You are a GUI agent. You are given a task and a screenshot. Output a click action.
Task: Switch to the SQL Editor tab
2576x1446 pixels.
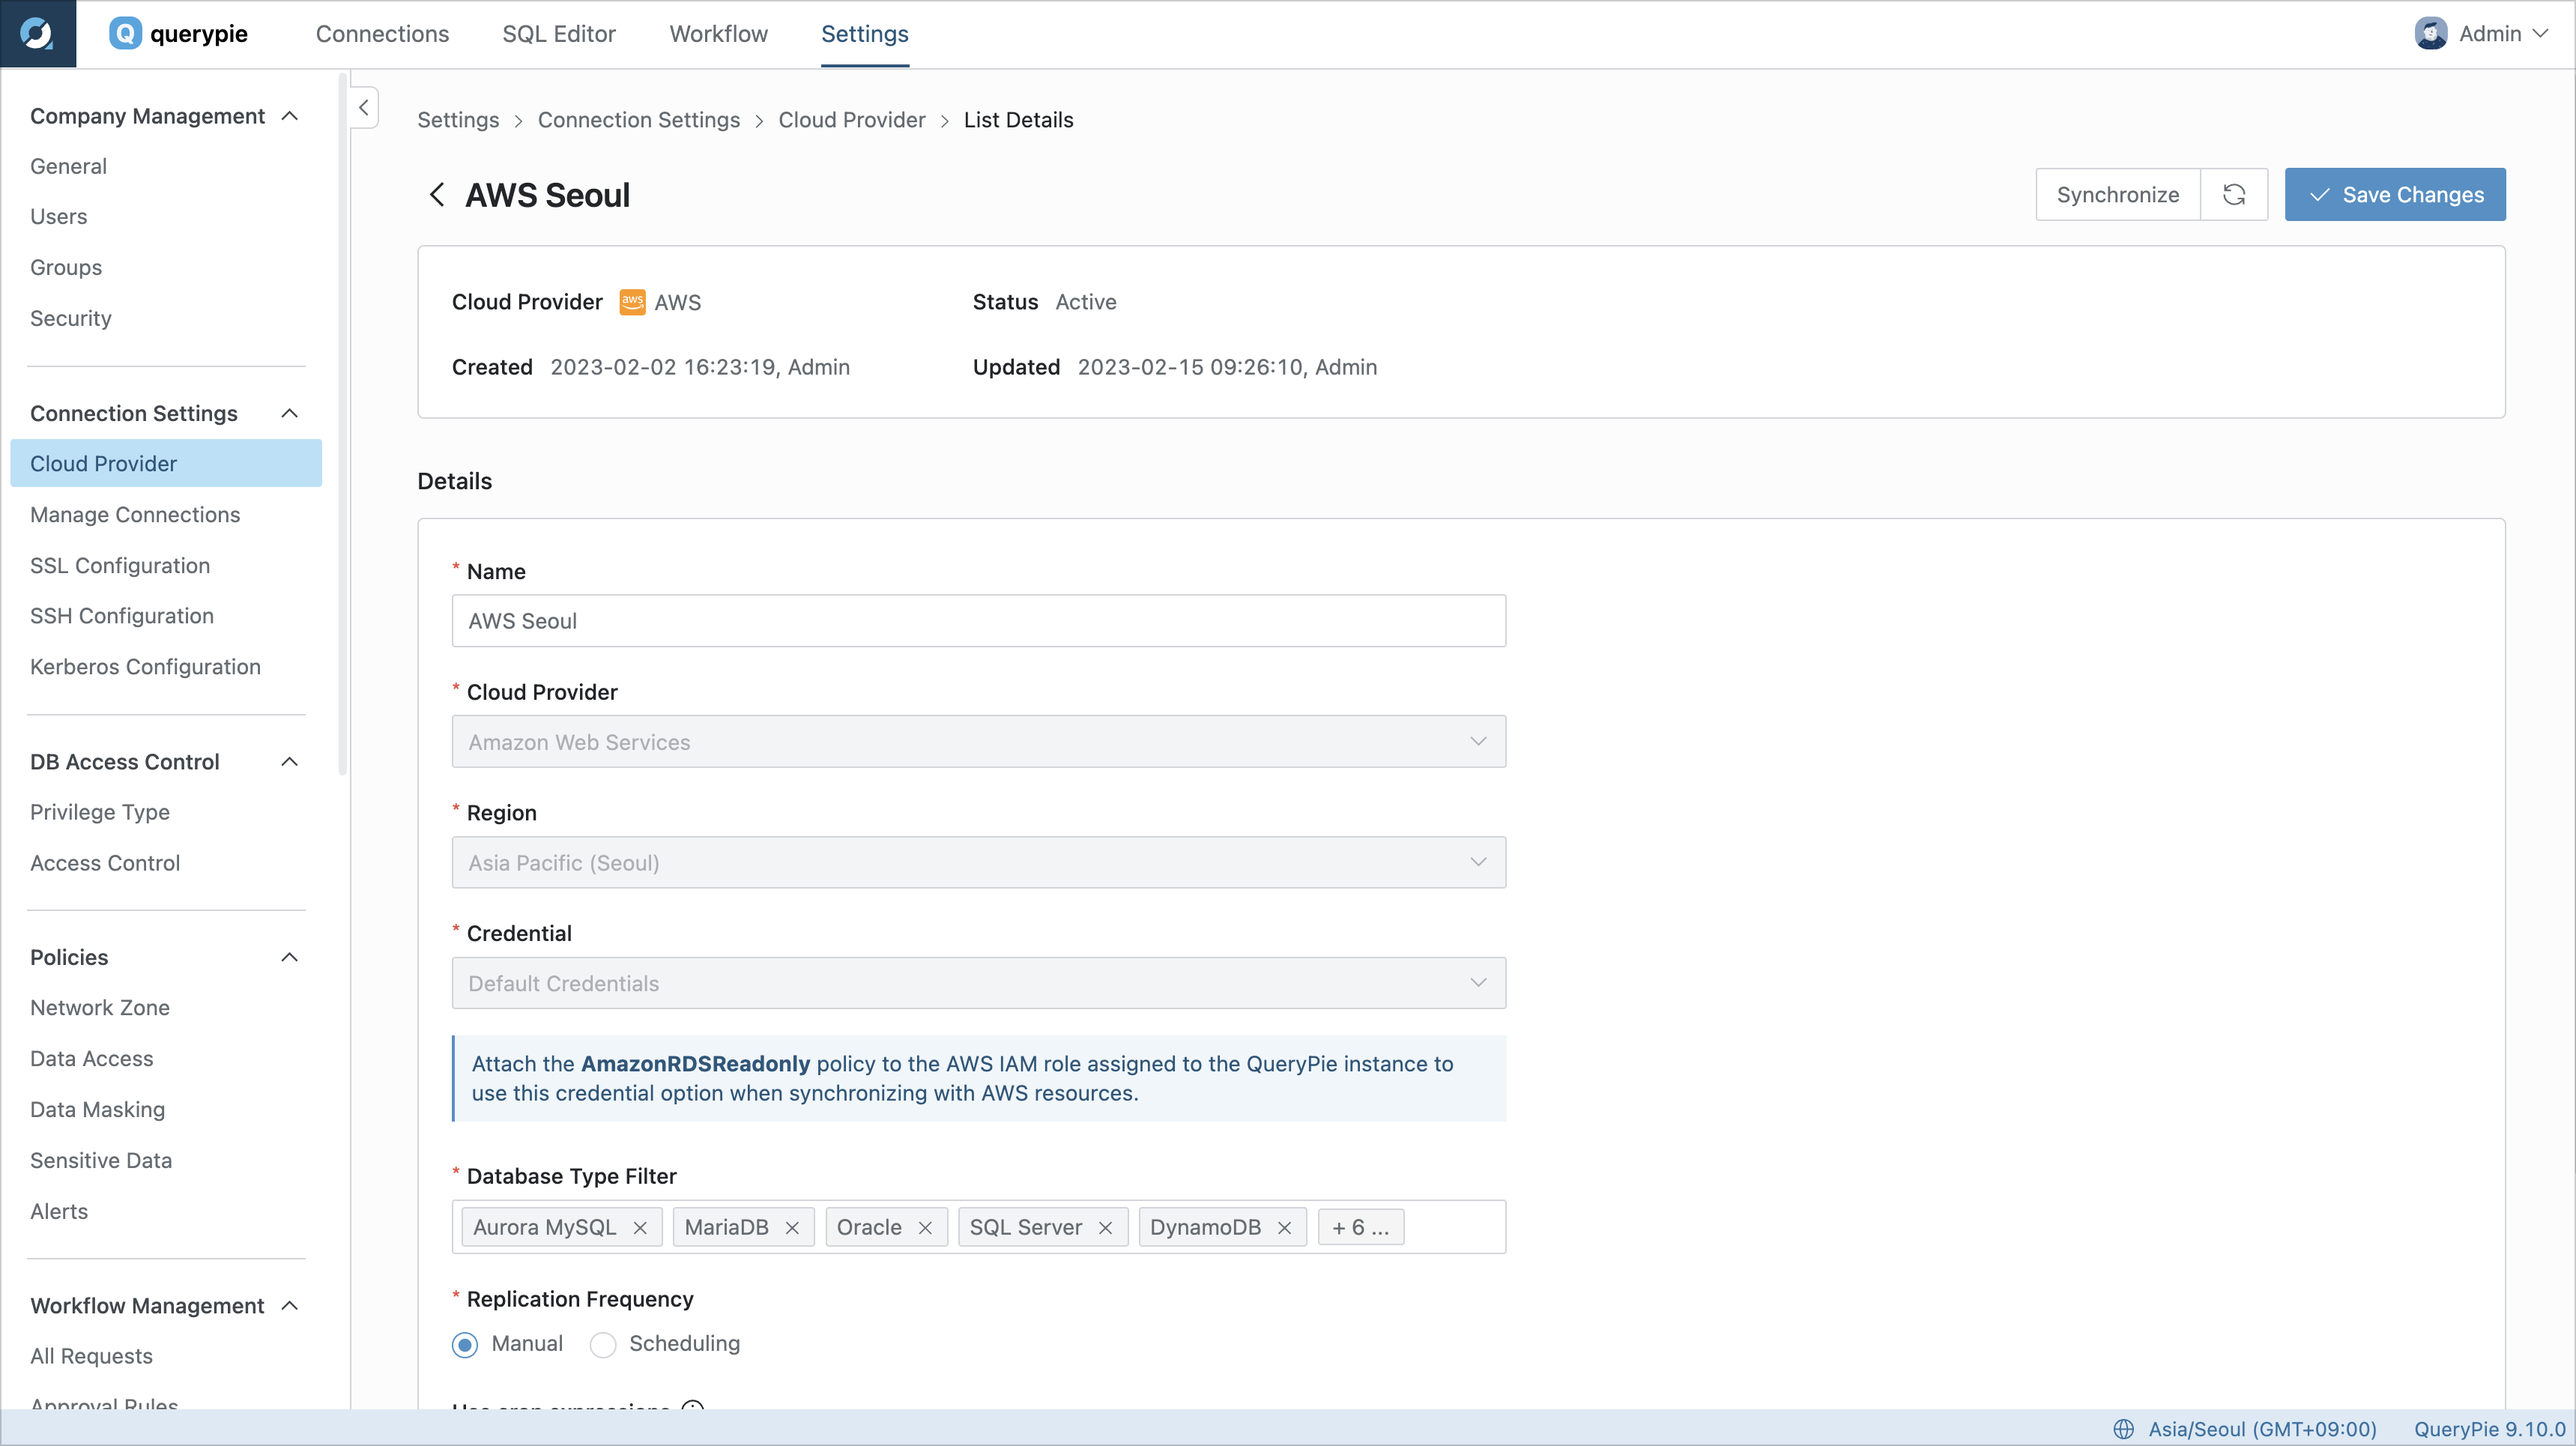[x=558, y=33]
